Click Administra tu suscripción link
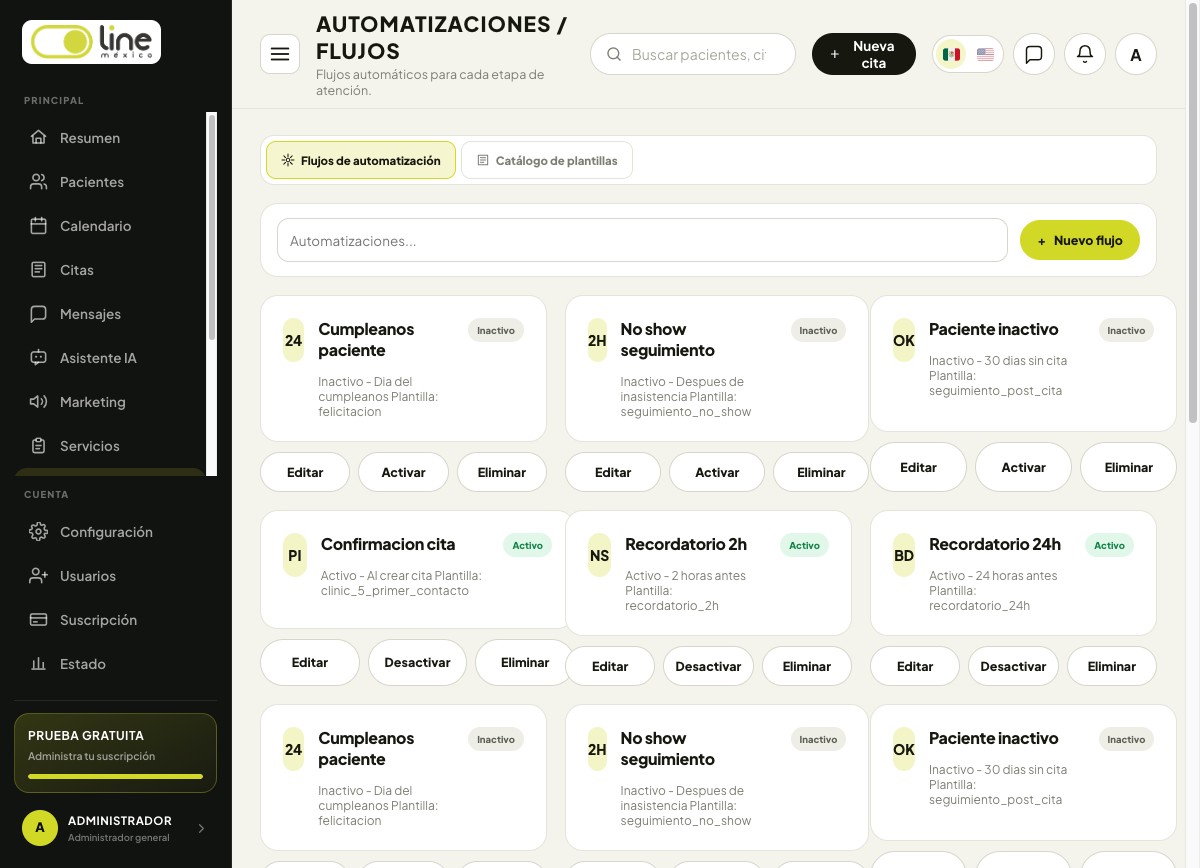Screen dimensions: 1200x868 91,756
